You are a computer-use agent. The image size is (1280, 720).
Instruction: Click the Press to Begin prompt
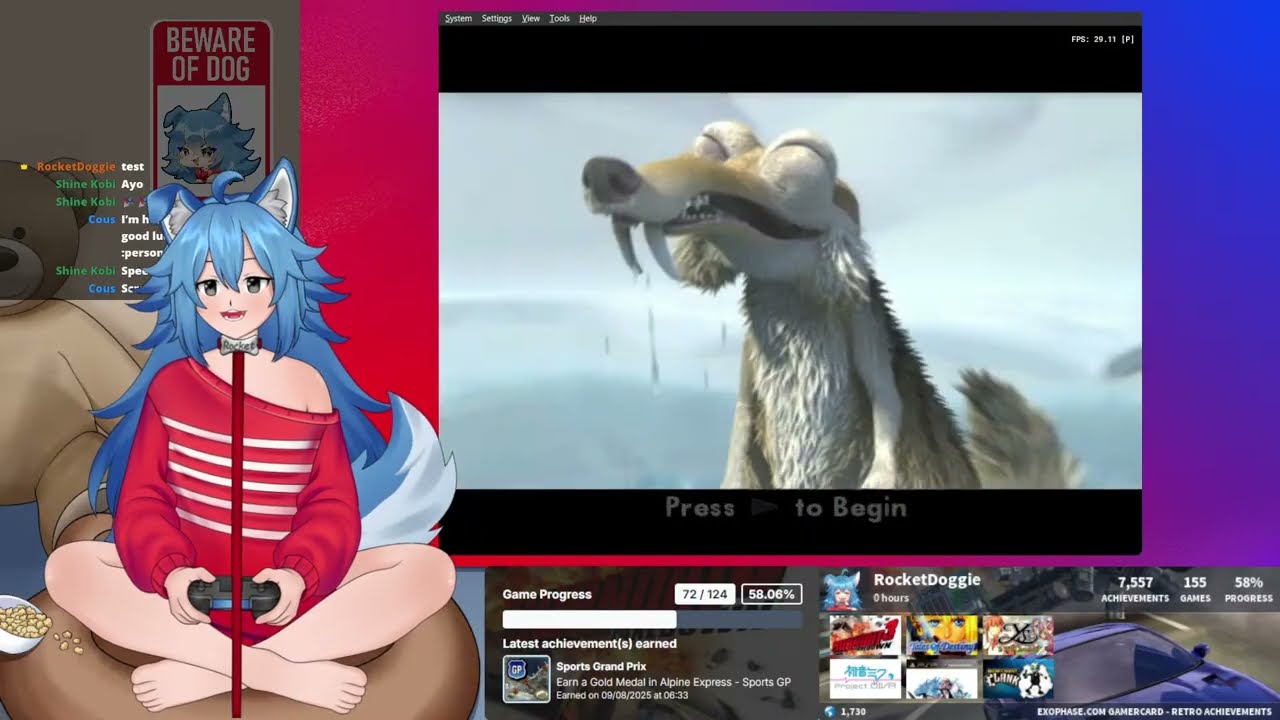tap(786, 508)
